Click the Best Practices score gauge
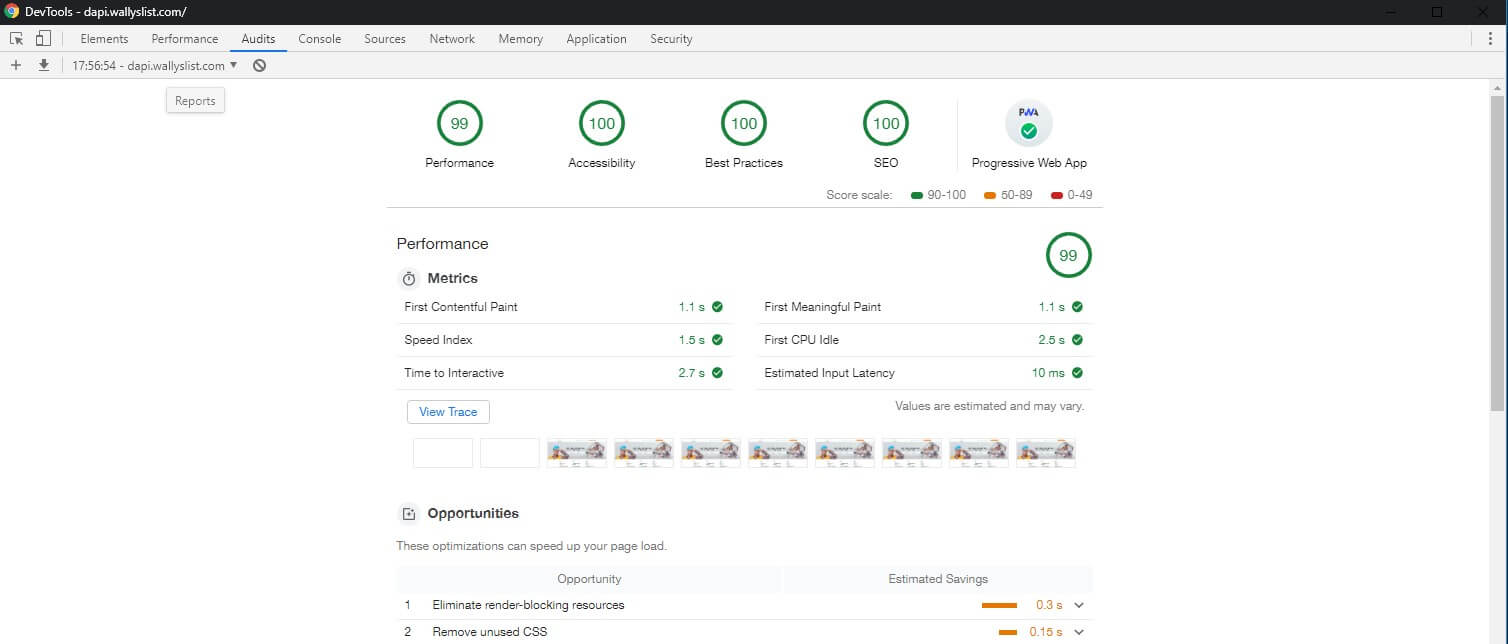The image size is (1508, 644). pos(744,124)
